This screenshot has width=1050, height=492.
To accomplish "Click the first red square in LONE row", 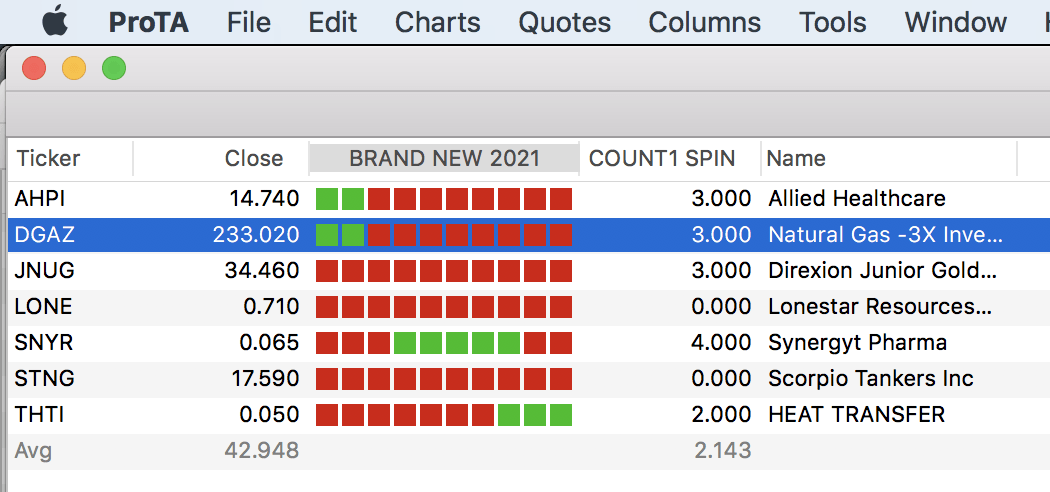I will pyautogui.click(x=327, y=307).
